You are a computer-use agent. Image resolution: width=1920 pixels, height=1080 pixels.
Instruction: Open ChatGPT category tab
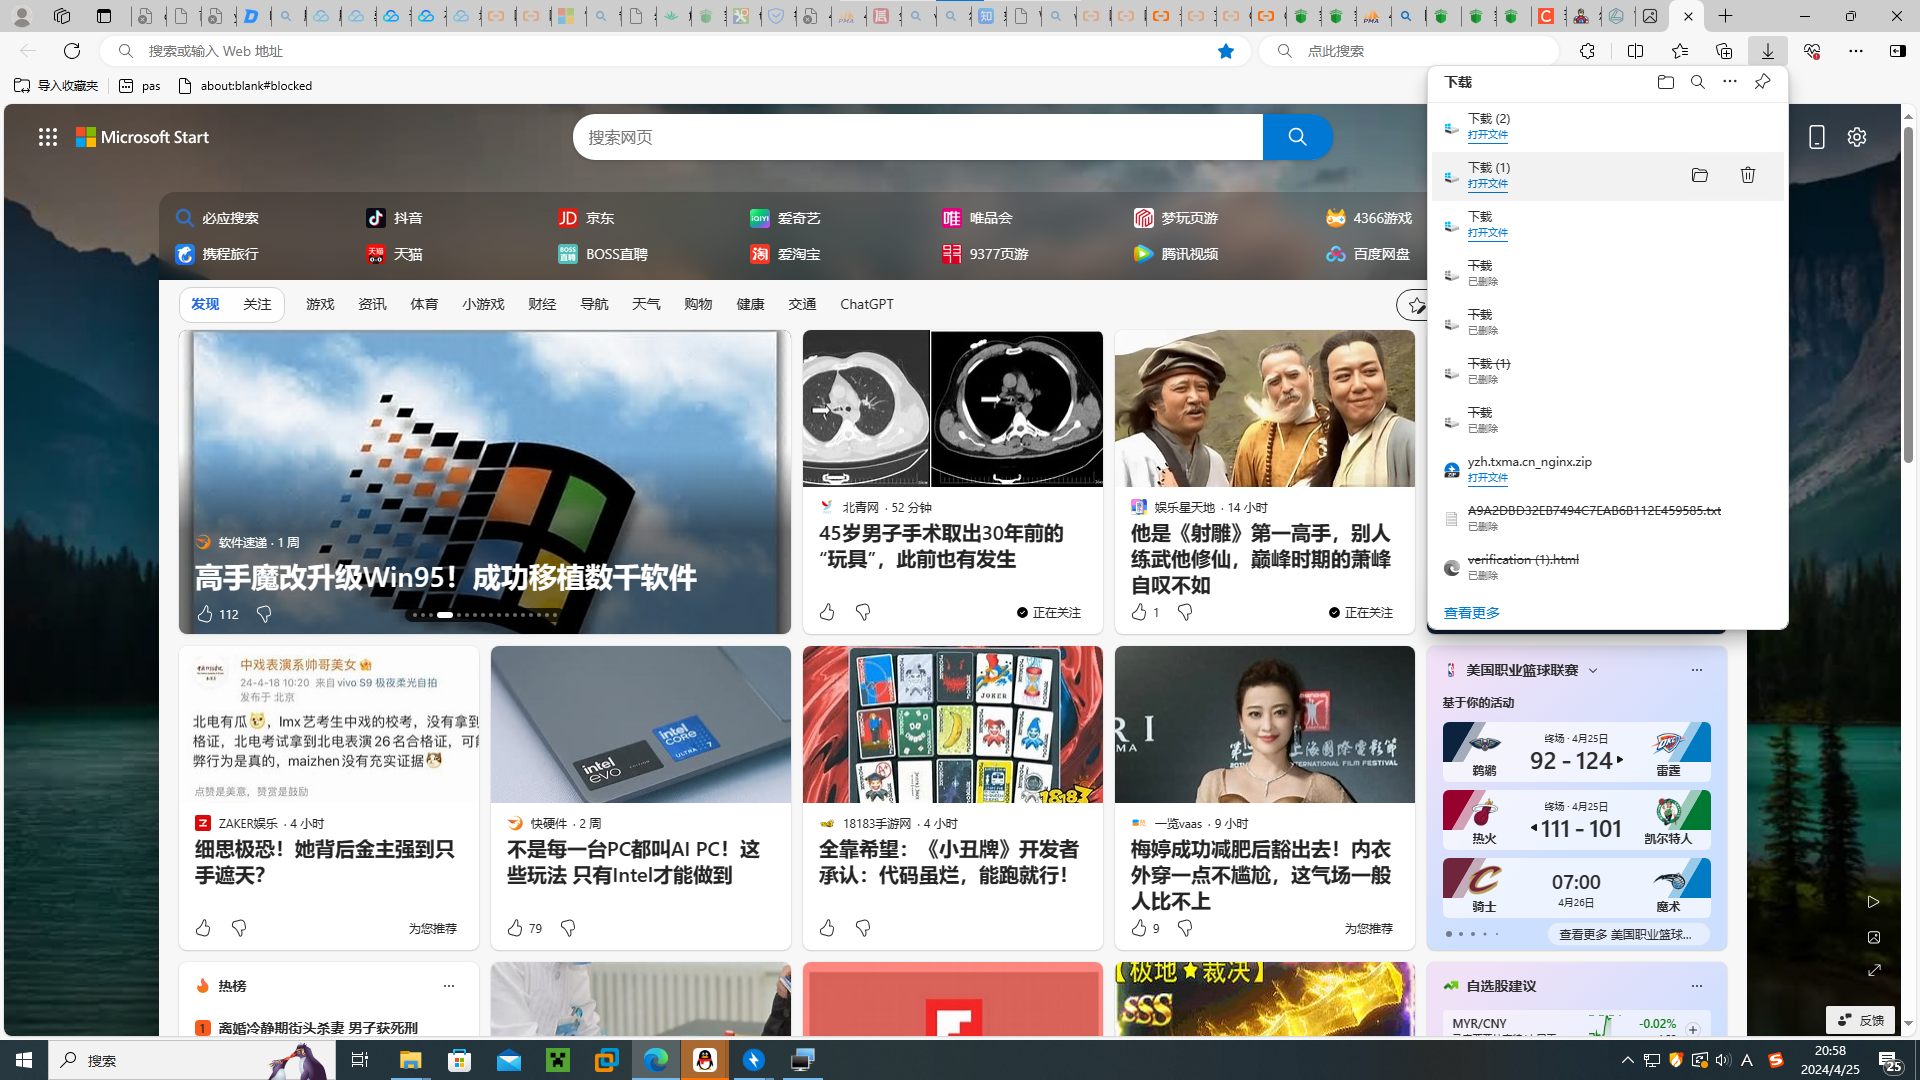[x=867, y=304]
